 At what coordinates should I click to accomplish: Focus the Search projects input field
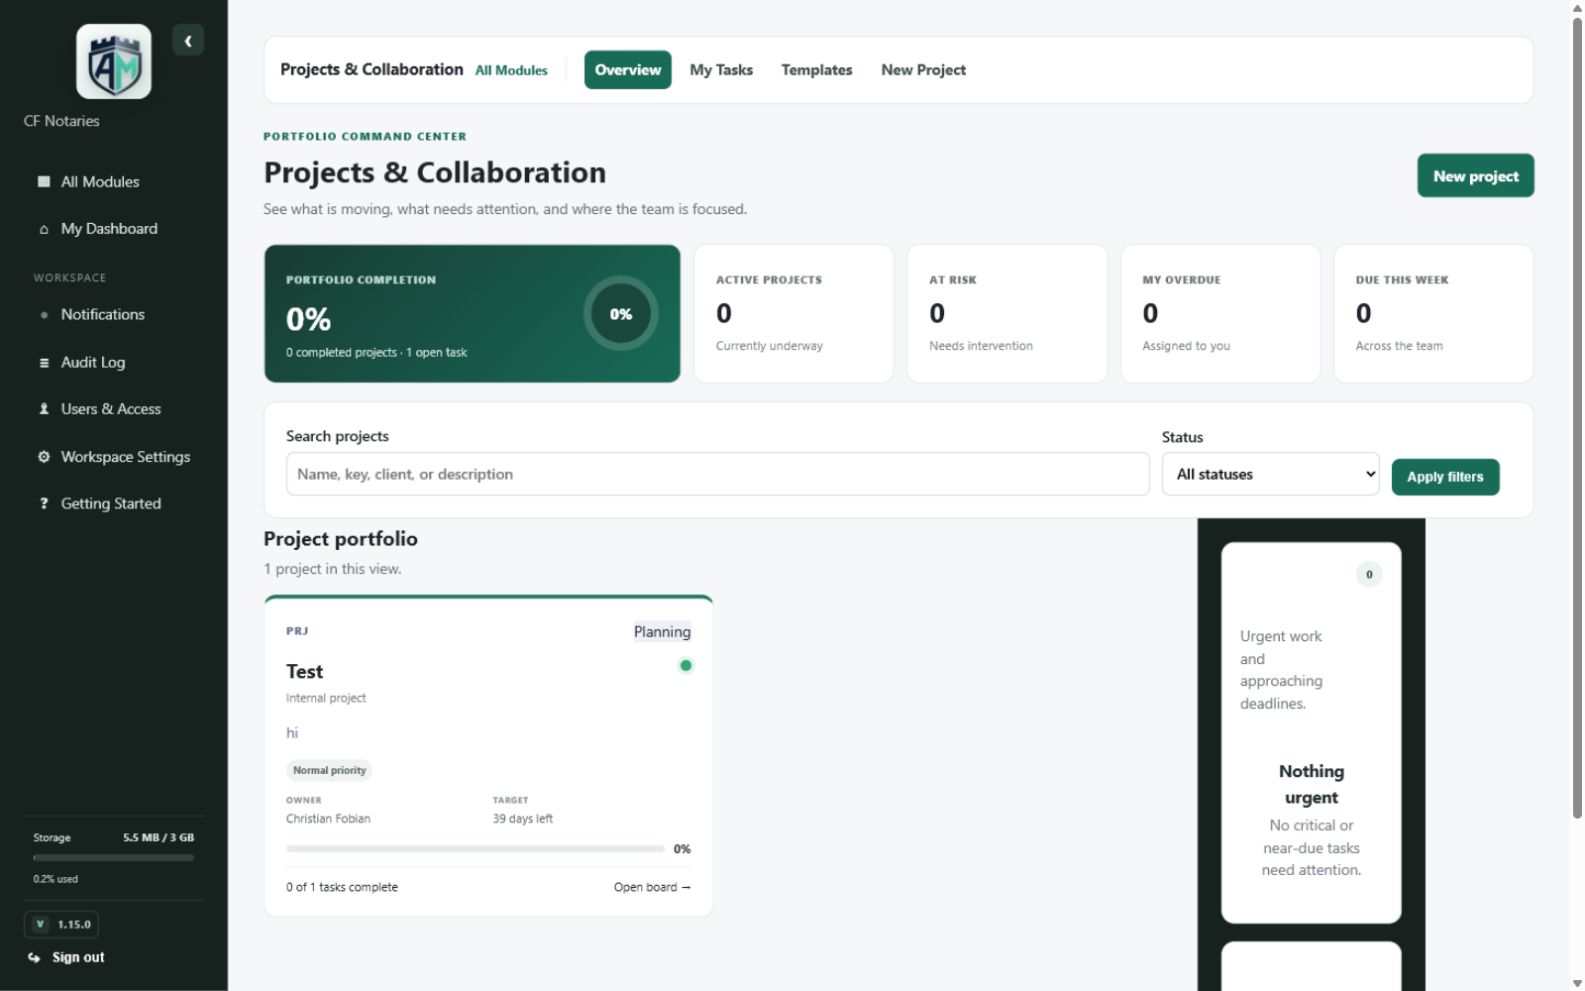click(717, 474)
